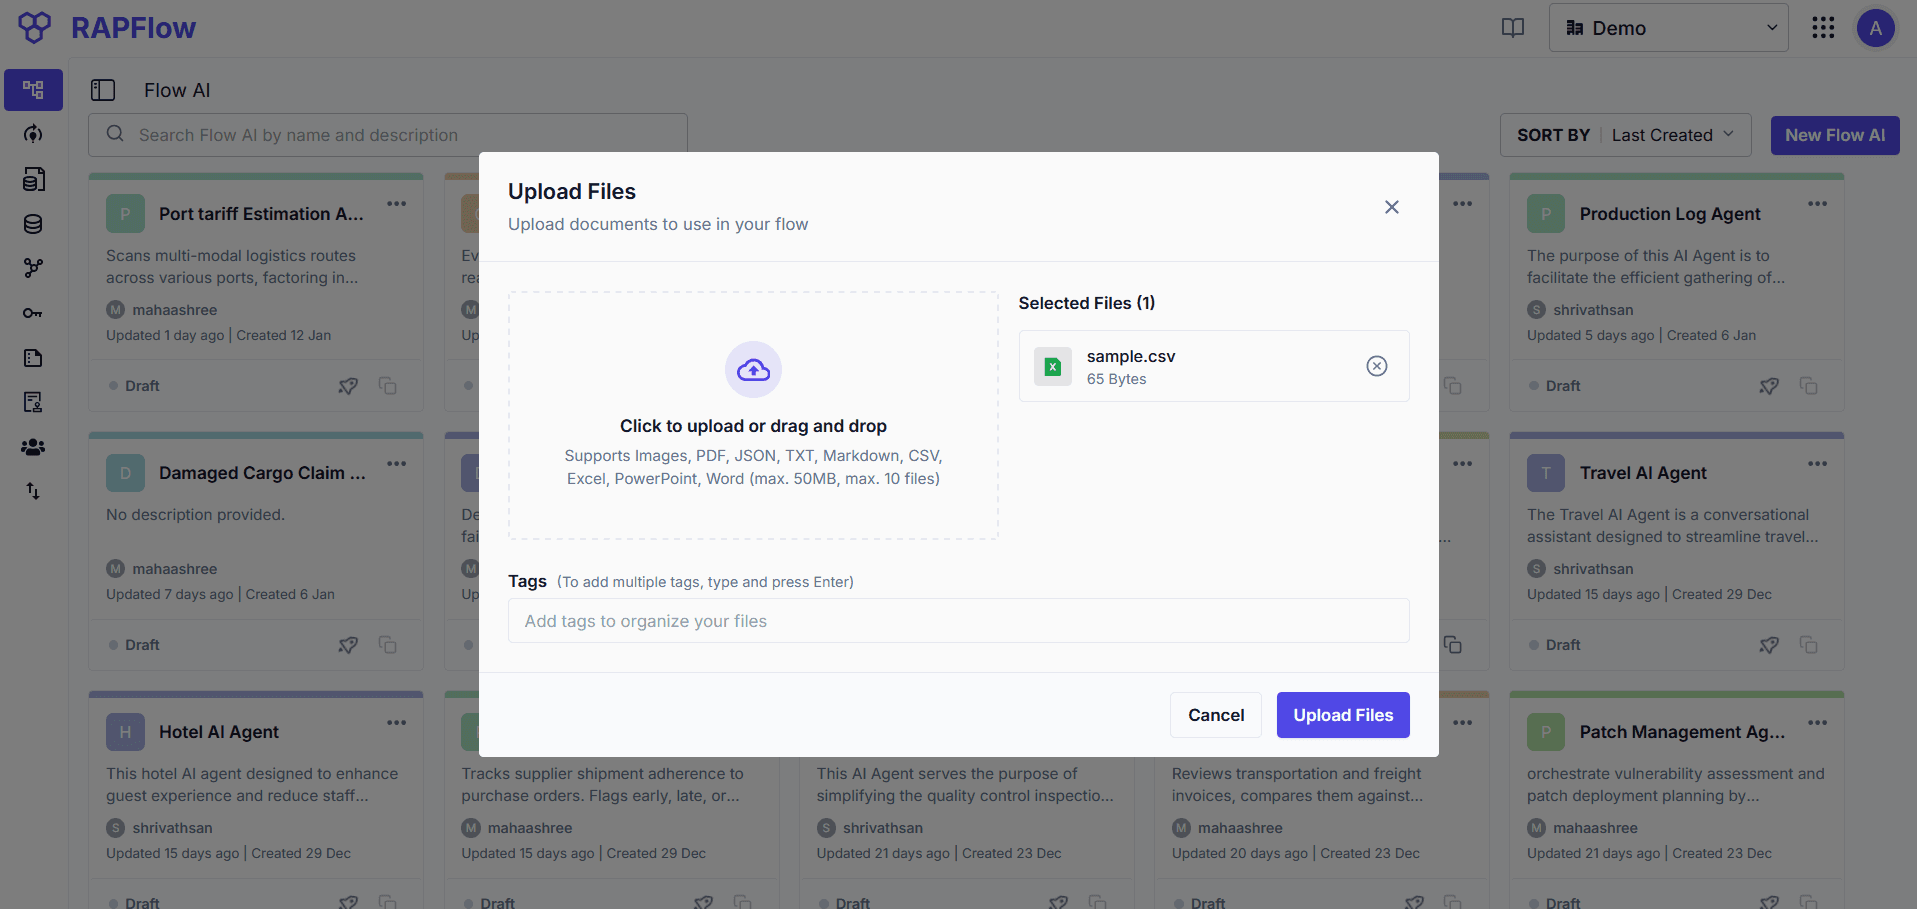Cancel the upload dialog
This screenshot has width=1917, height=909.
coord(1215,715)
